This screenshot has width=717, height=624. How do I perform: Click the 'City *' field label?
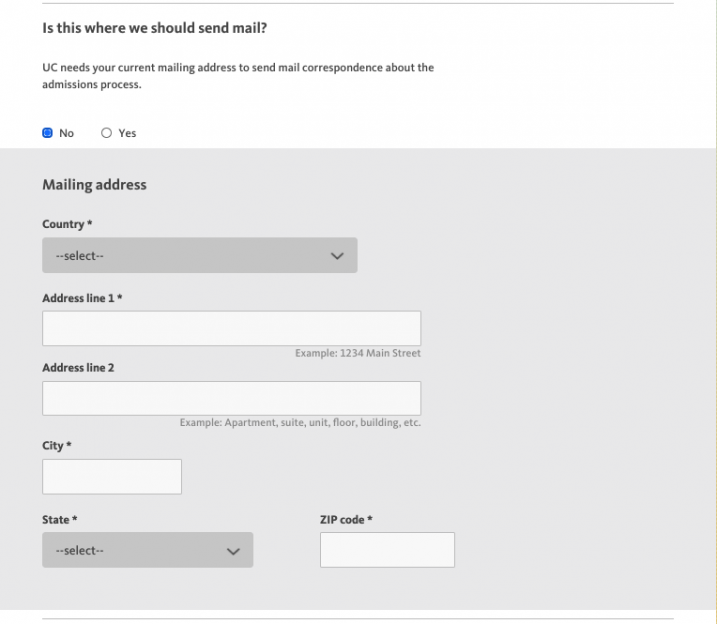click(56, 445)
